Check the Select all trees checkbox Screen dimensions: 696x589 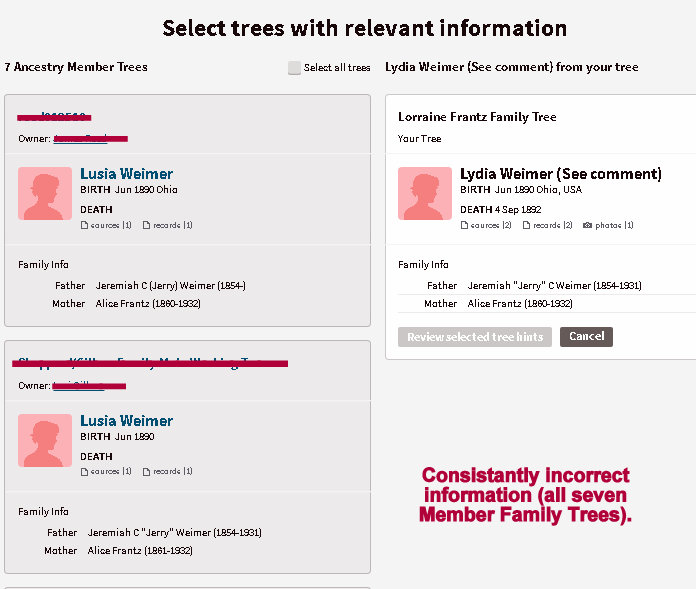tap(294, 68)
